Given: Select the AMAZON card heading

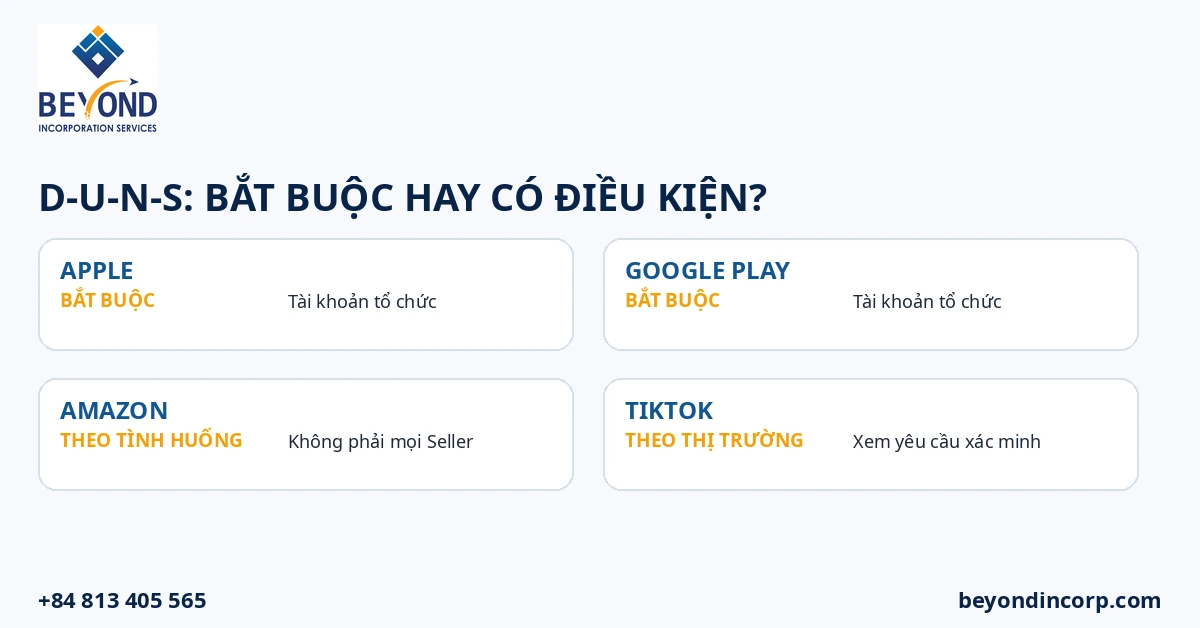Looking at the screenshot, I should (x=114, y=410).
